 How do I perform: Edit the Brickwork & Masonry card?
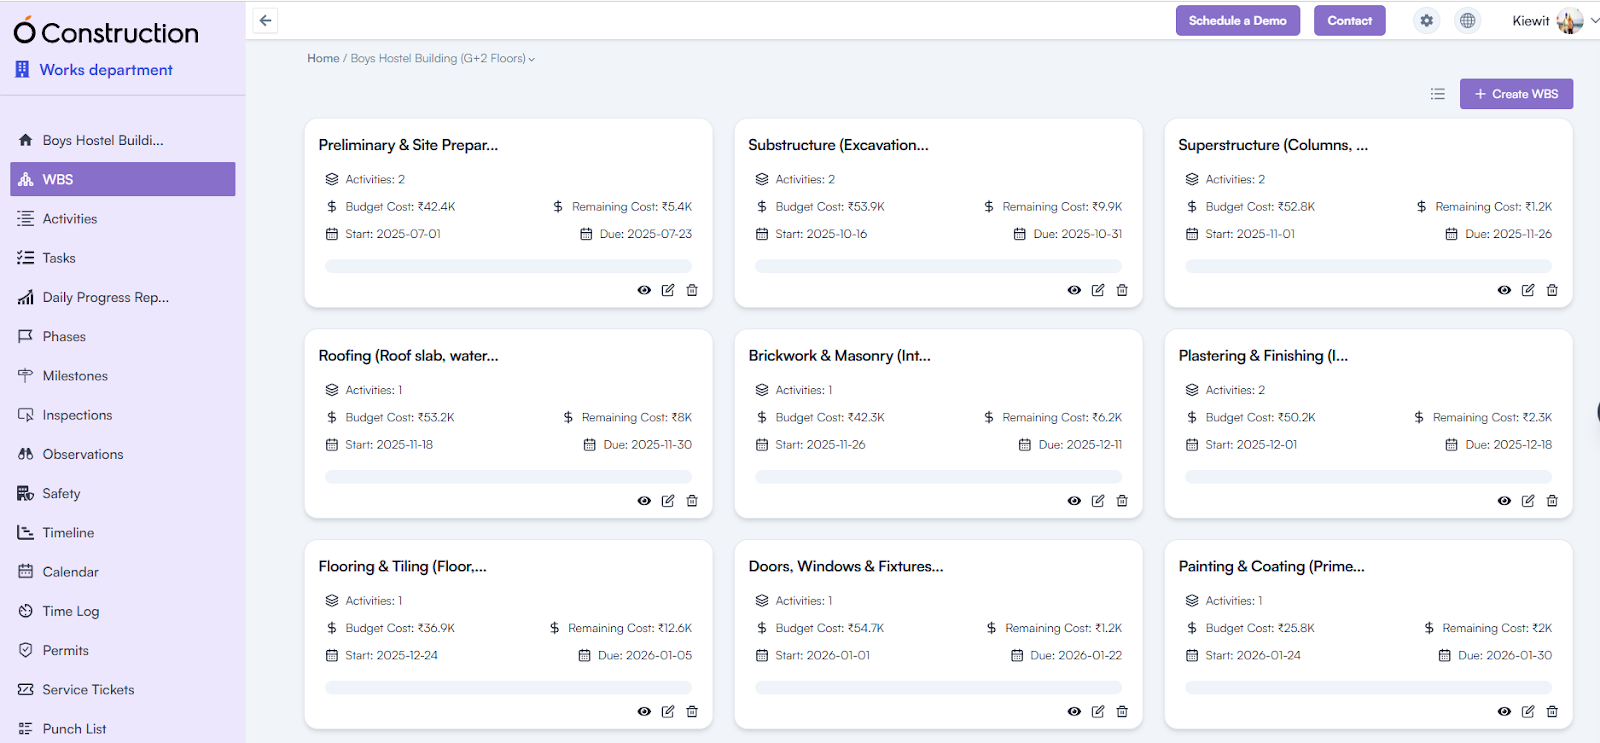point(1098,501)
